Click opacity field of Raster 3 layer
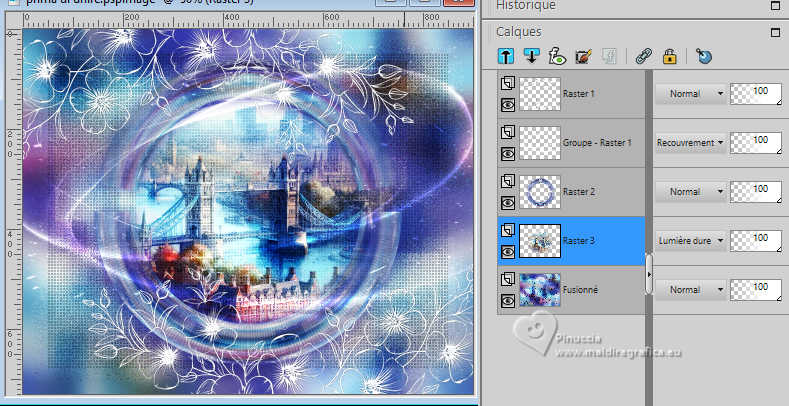The width and height of the screenshot is (789, 406). pos(756,241)
